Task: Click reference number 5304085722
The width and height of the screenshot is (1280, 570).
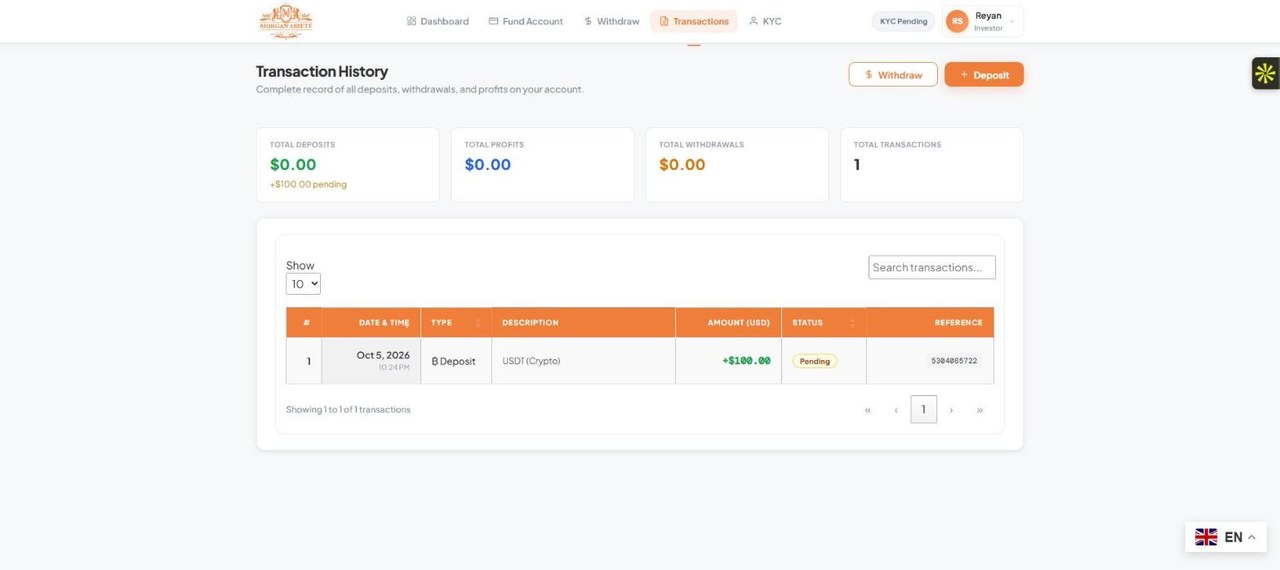Action: point(954,361)
